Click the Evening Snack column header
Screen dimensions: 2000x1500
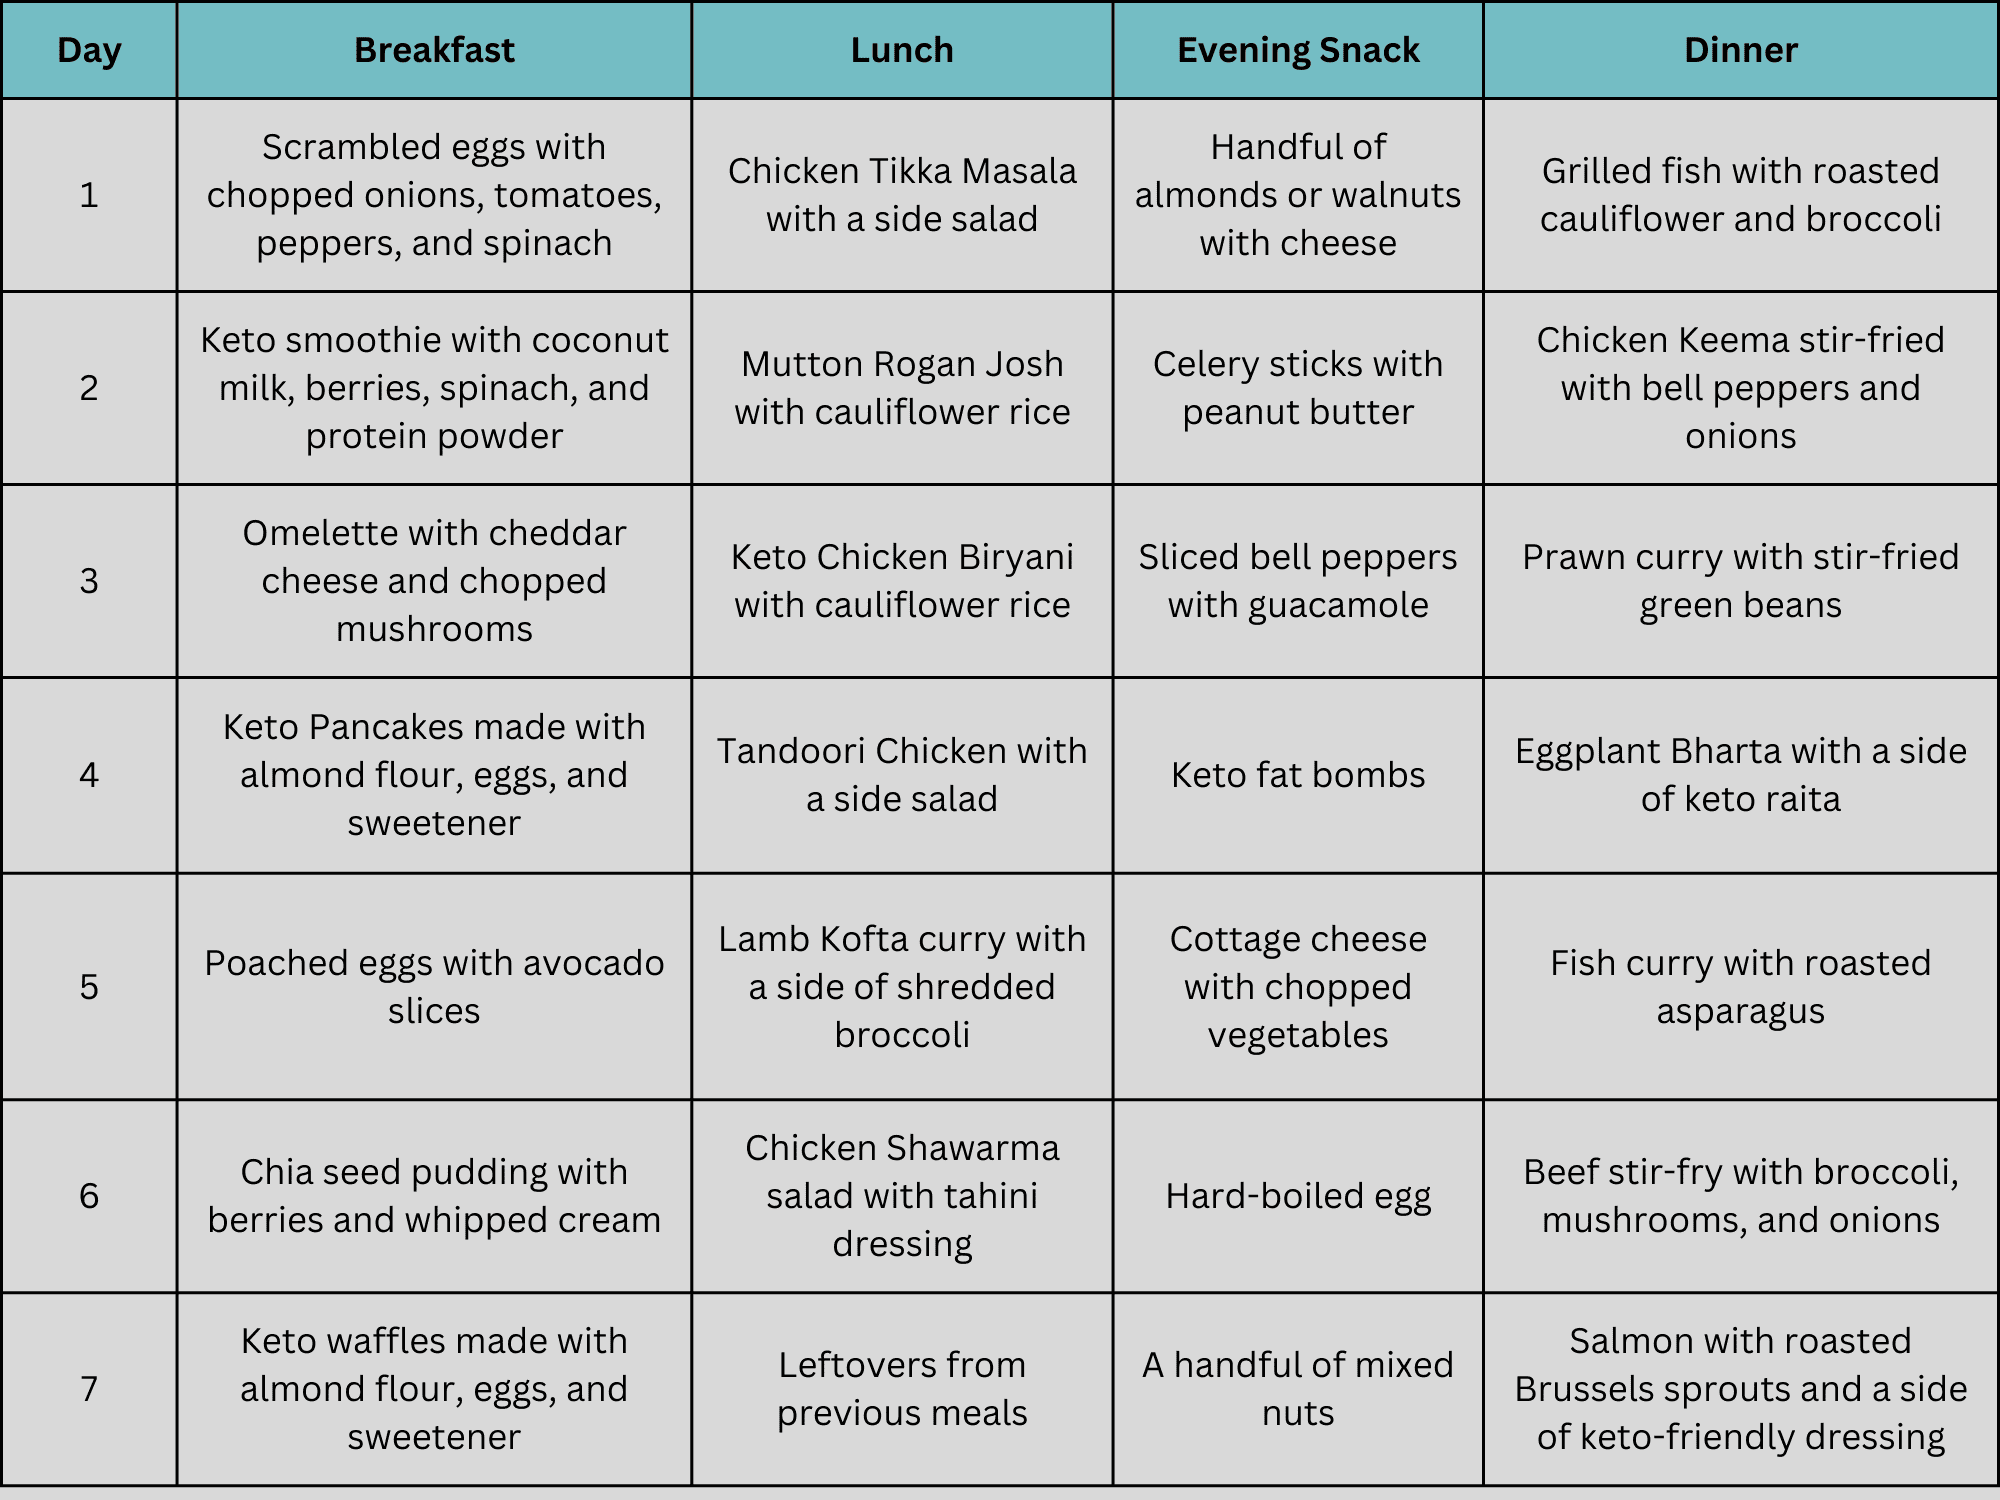point(1298,50)
